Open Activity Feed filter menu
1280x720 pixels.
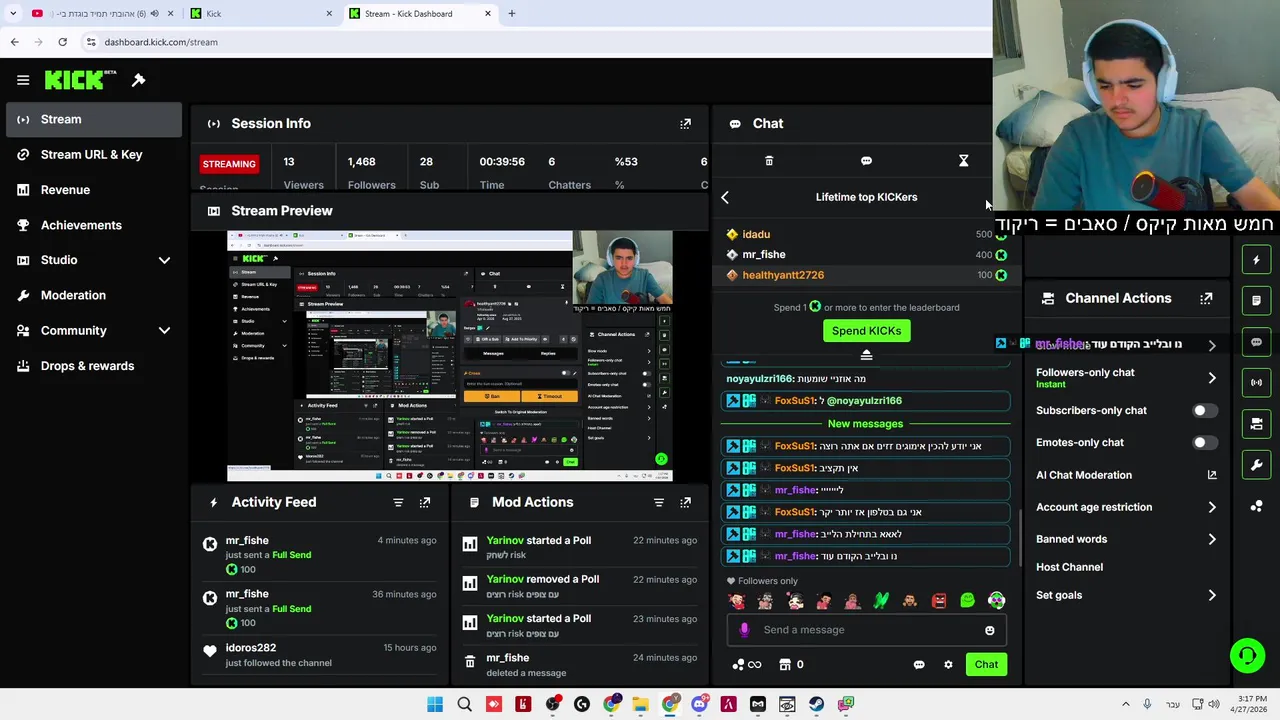point(398,502)
